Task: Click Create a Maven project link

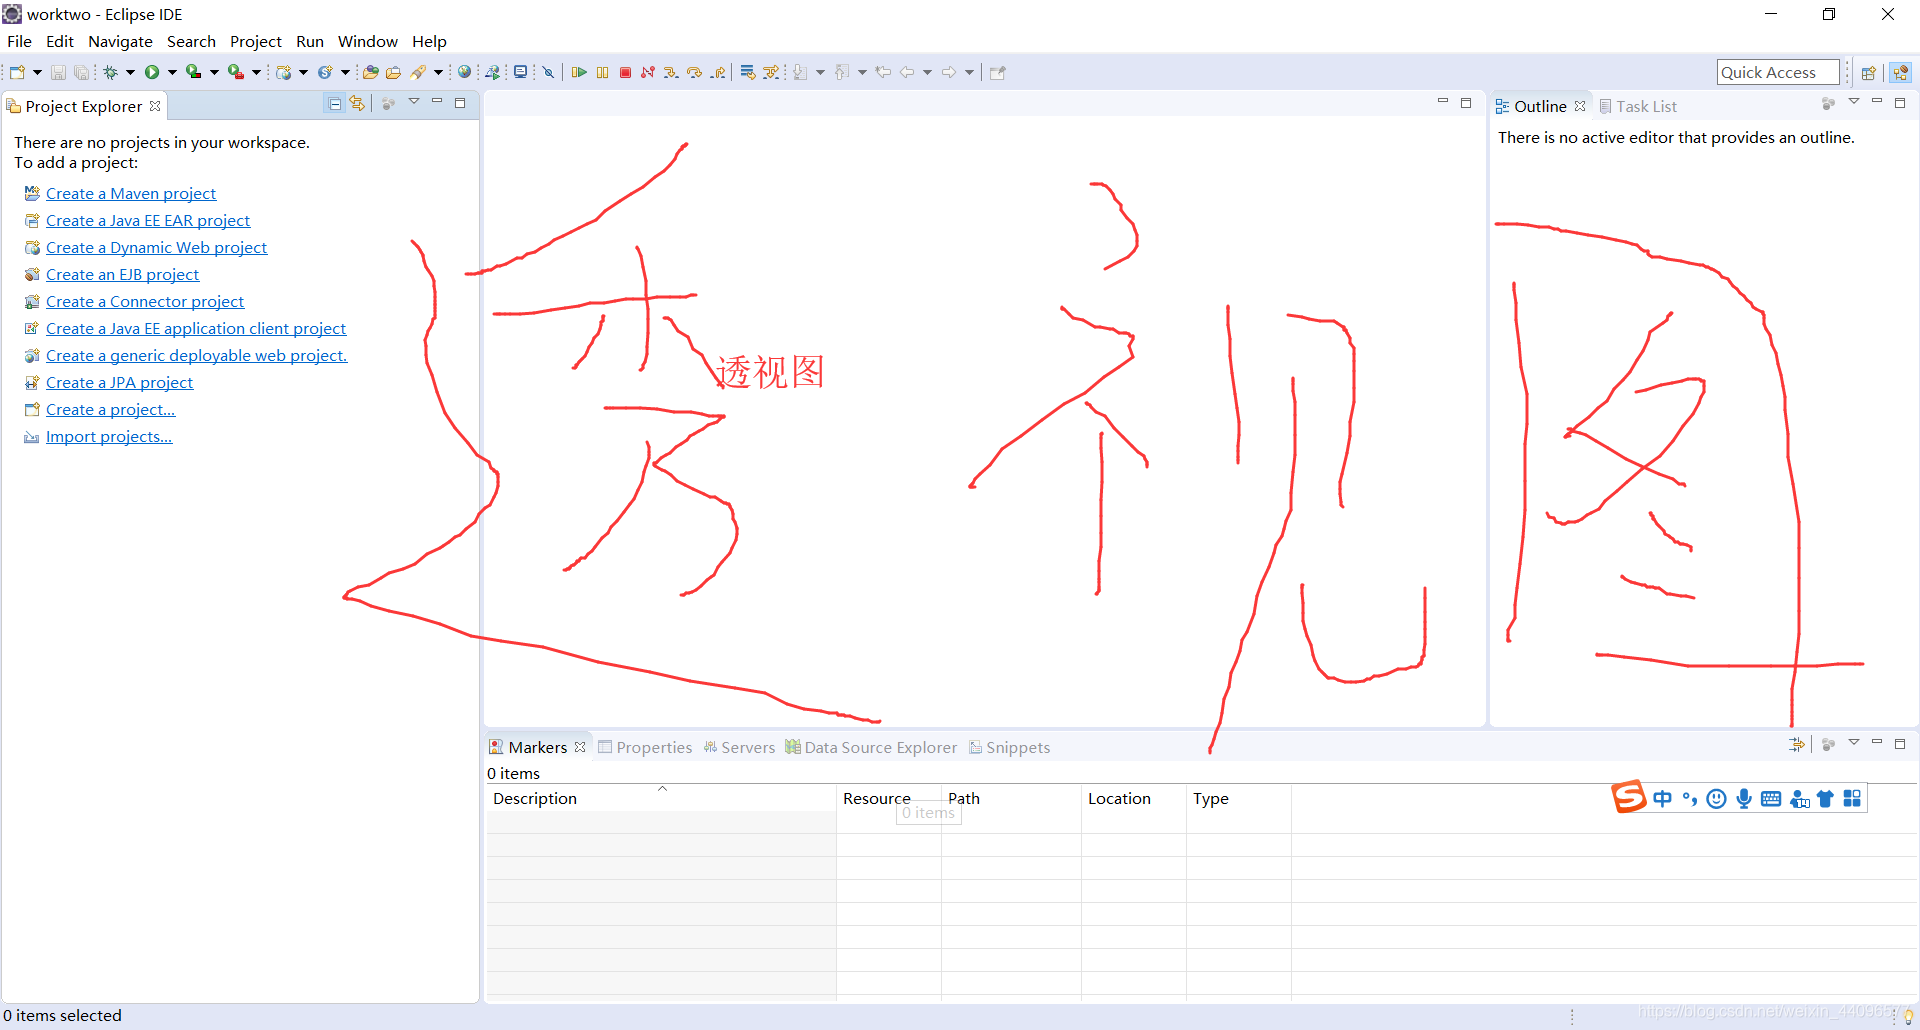Action: [x=131, y=193]
